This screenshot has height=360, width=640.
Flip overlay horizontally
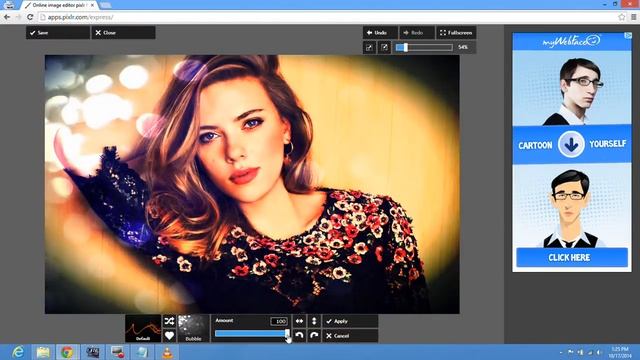pyautogui.click(x=299, y=321)
